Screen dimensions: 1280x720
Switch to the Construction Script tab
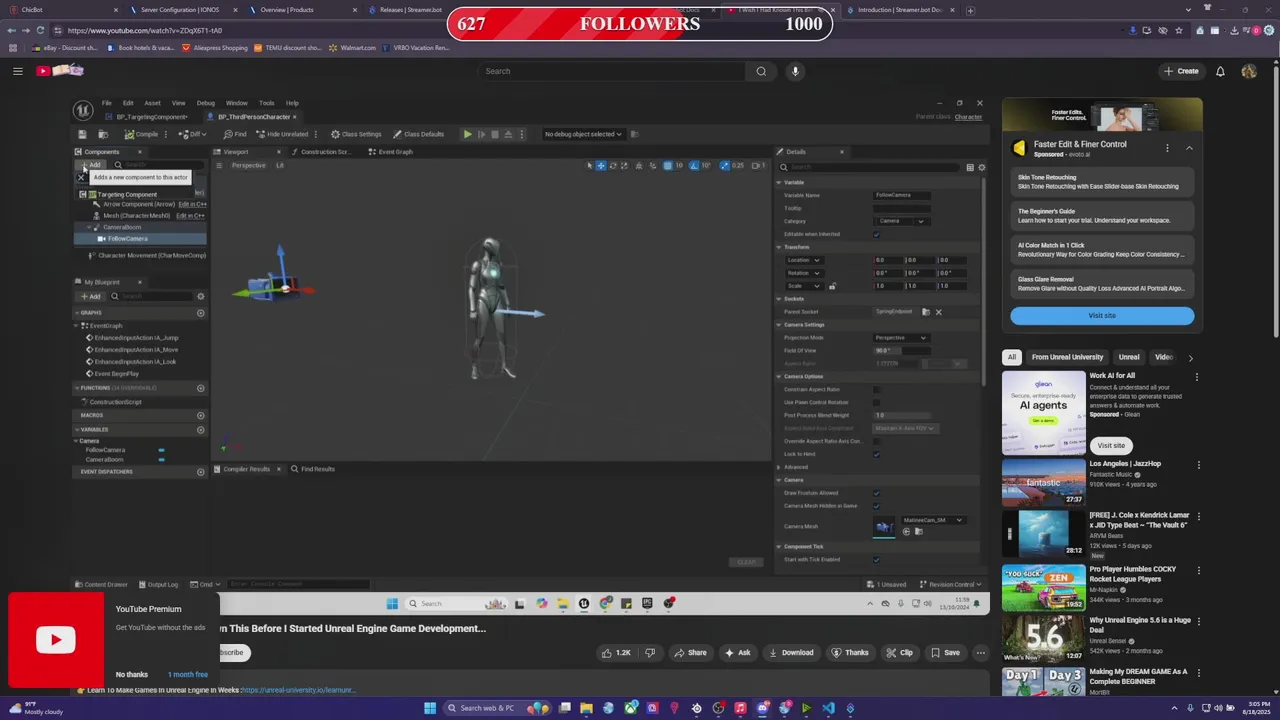click(x=321, y=152)
